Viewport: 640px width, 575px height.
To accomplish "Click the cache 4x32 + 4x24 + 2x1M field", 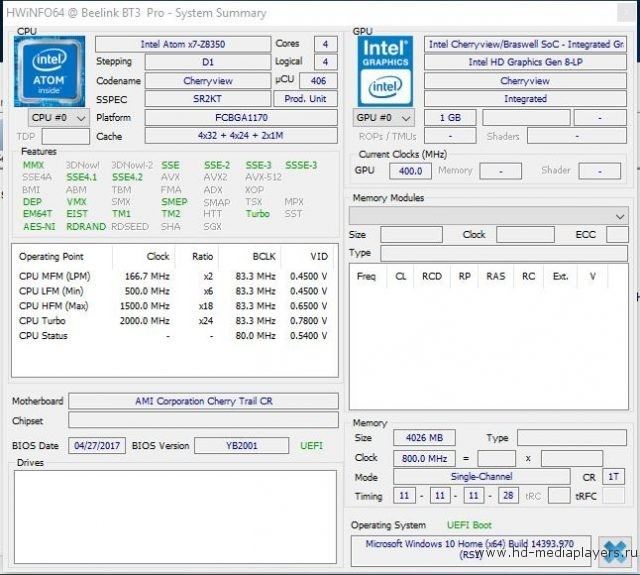I will (x=241, y=135).
